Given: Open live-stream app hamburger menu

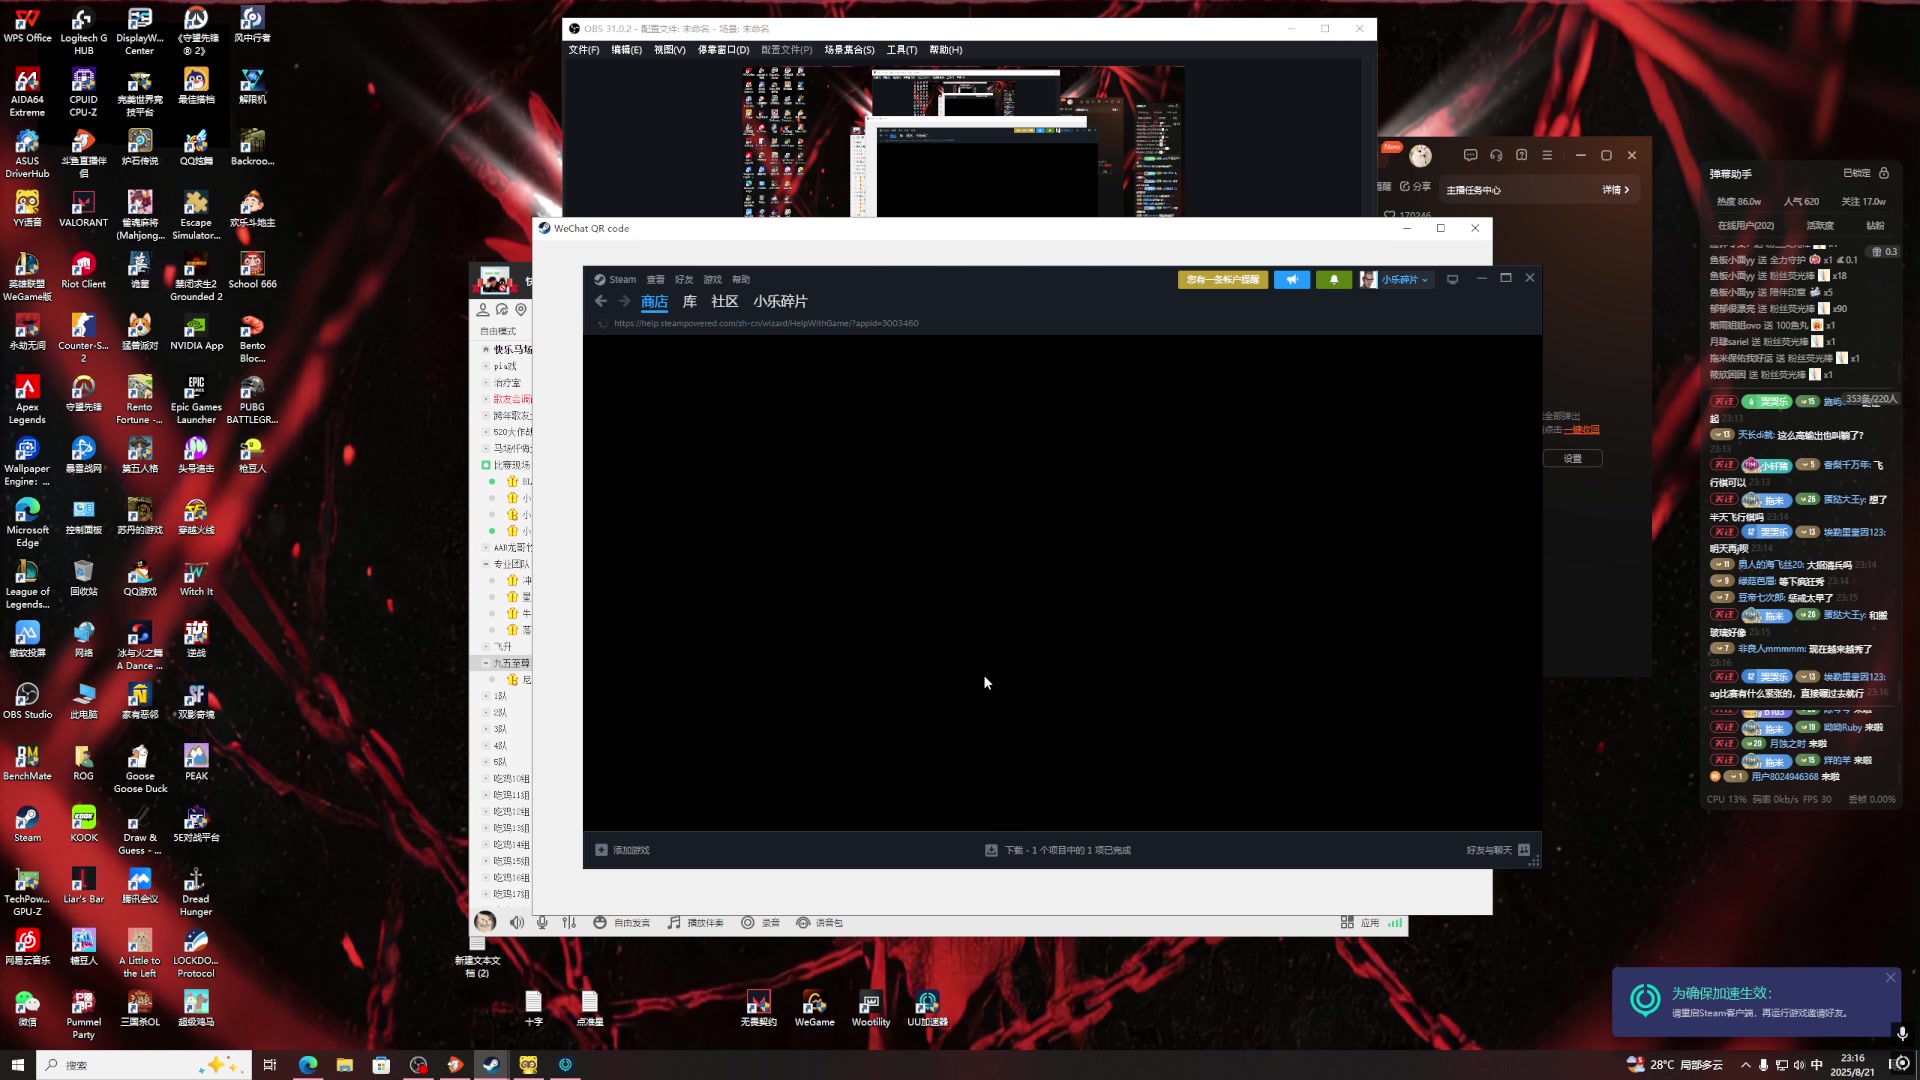Looking at the screenshot, I should pyautogui.click(x=1547, y=155).
